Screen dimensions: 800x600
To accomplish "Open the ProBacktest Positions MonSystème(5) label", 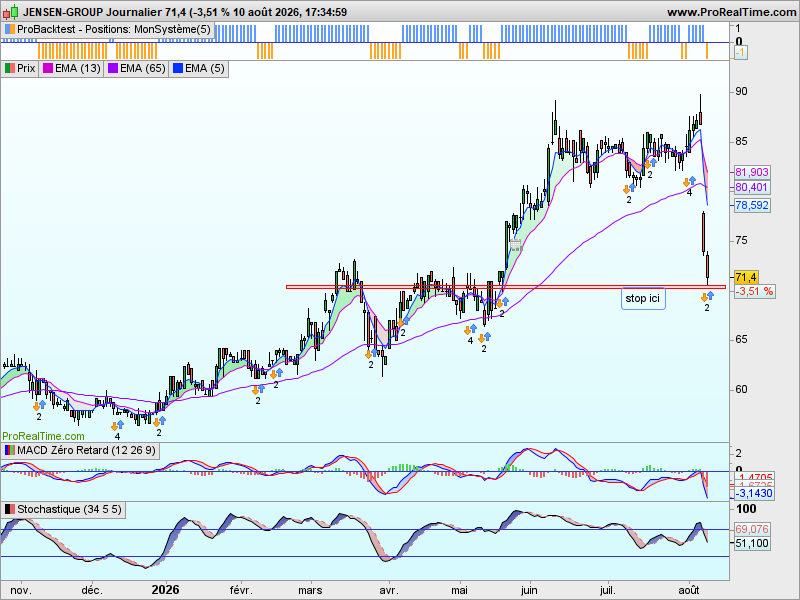I will click(108, 30).
